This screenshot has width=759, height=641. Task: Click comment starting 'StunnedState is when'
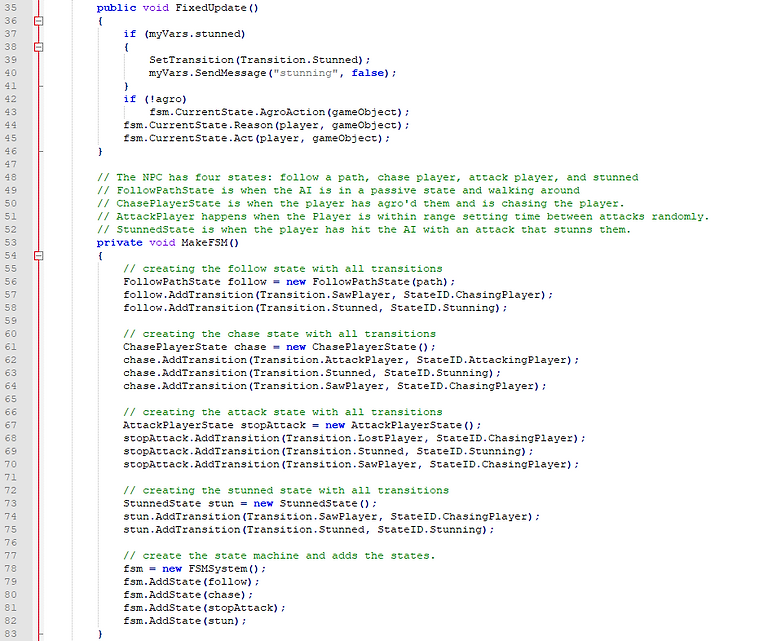[364, 229]
